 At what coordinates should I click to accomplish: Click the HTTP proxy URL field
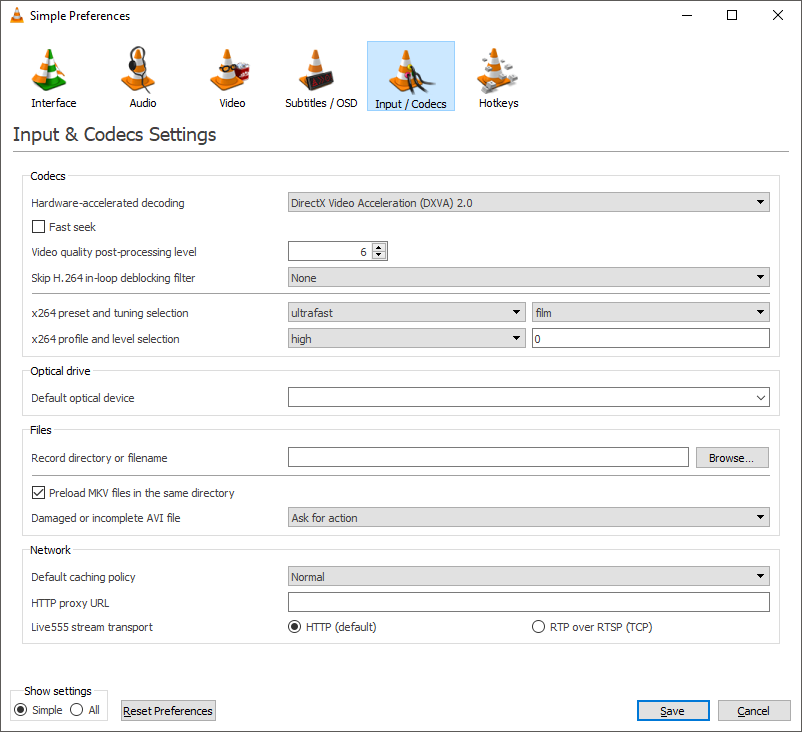pos(528,602)
